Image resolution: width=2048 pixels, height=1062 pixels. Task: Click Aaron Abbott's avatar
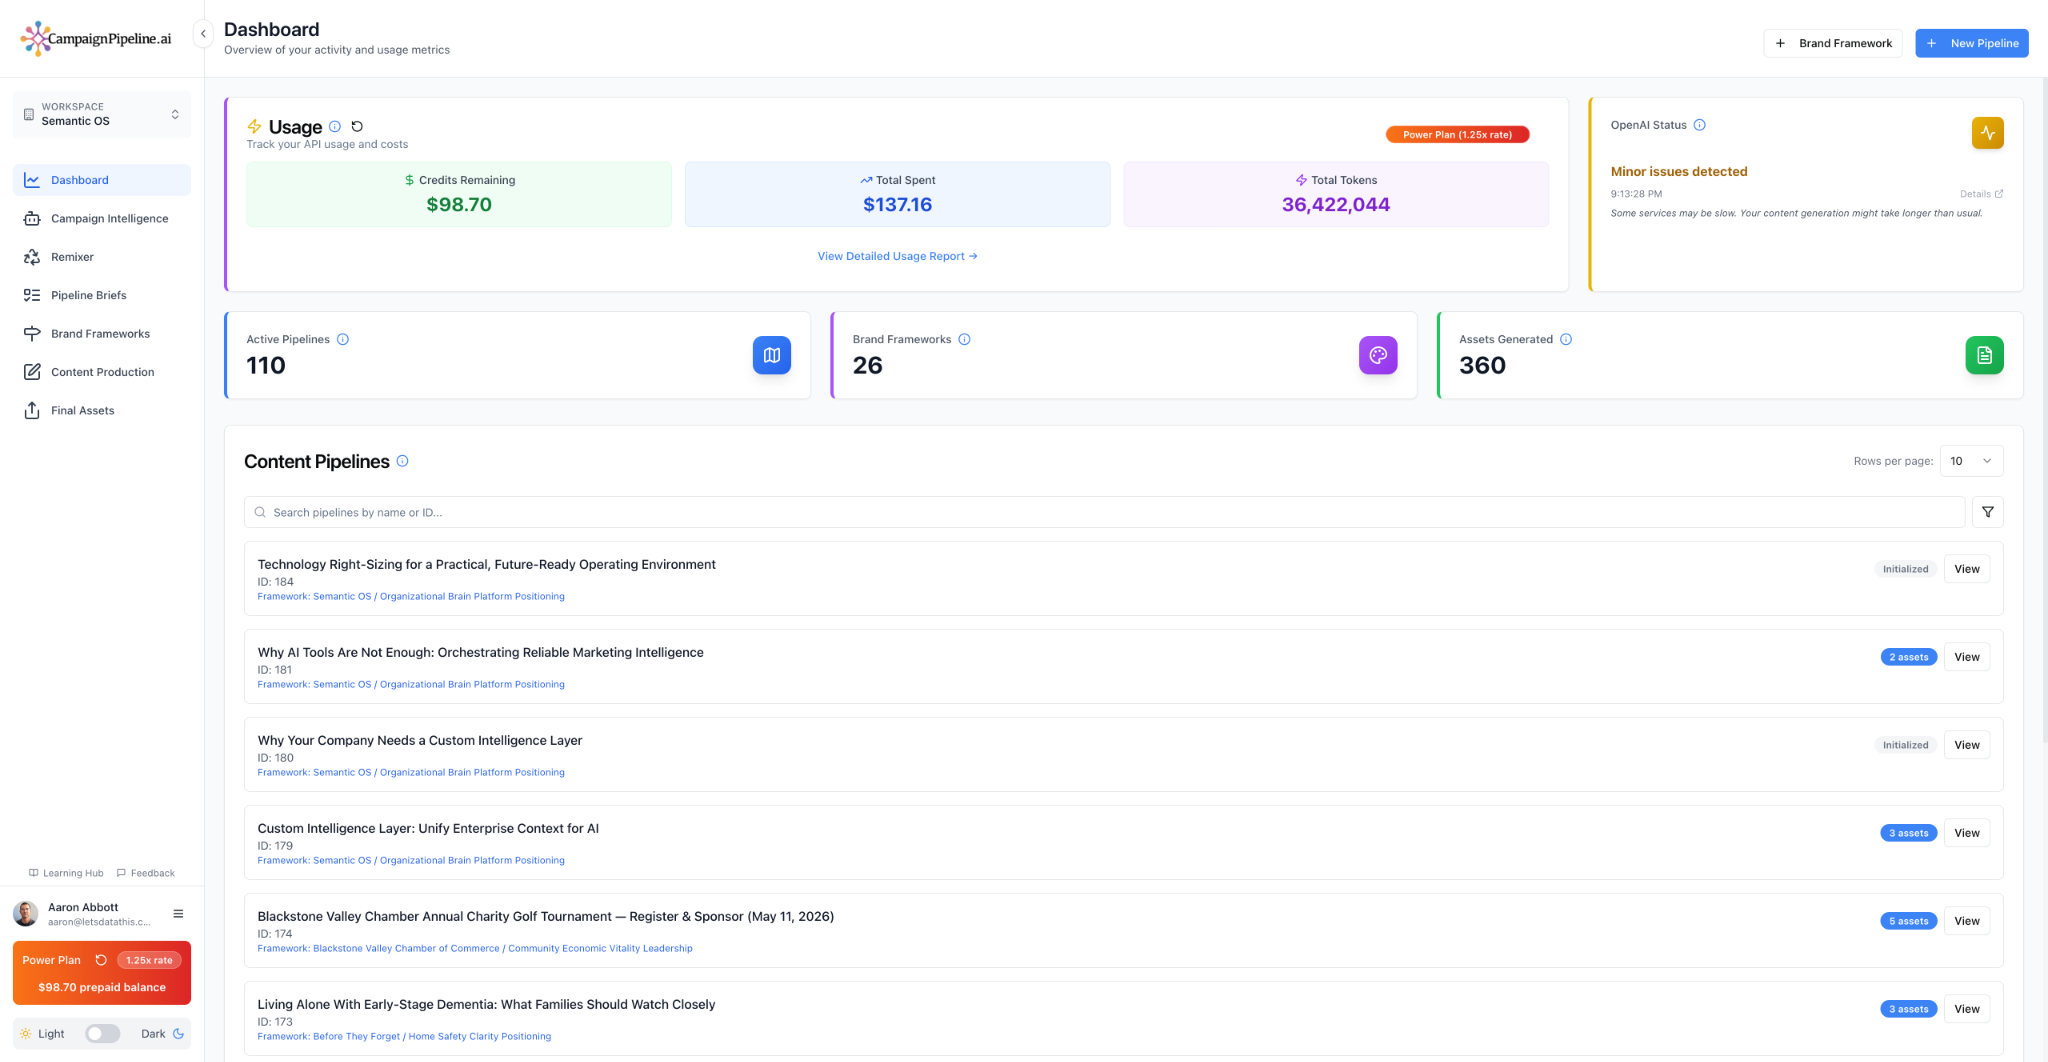coord(26,913)
